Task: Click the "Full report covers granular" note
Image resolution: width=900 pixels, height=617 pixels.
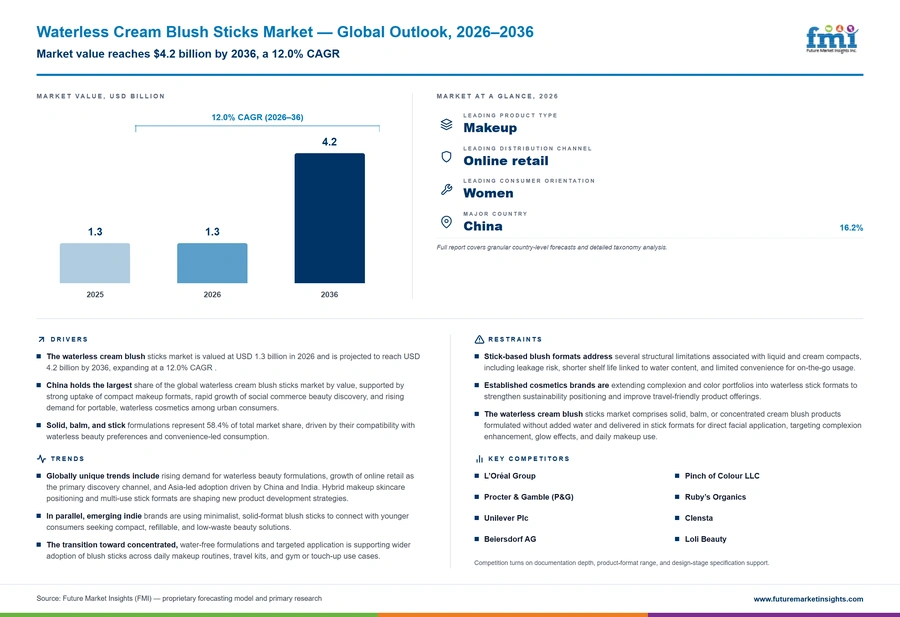Action: pos(552,247)
